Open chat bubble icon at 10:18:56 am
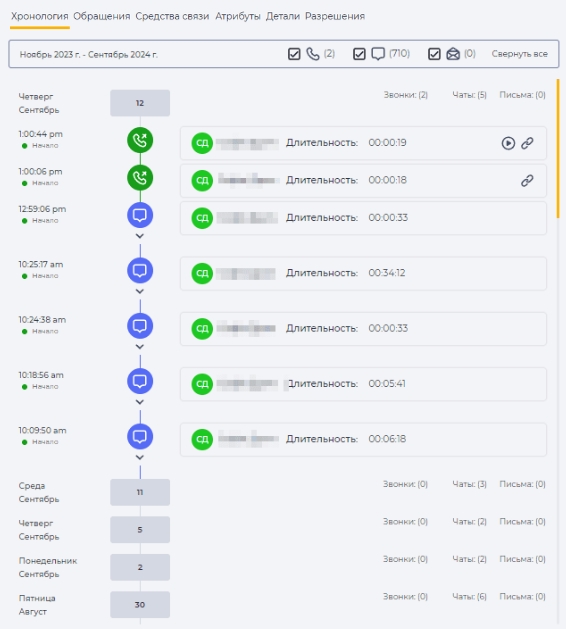 [140, 381]
